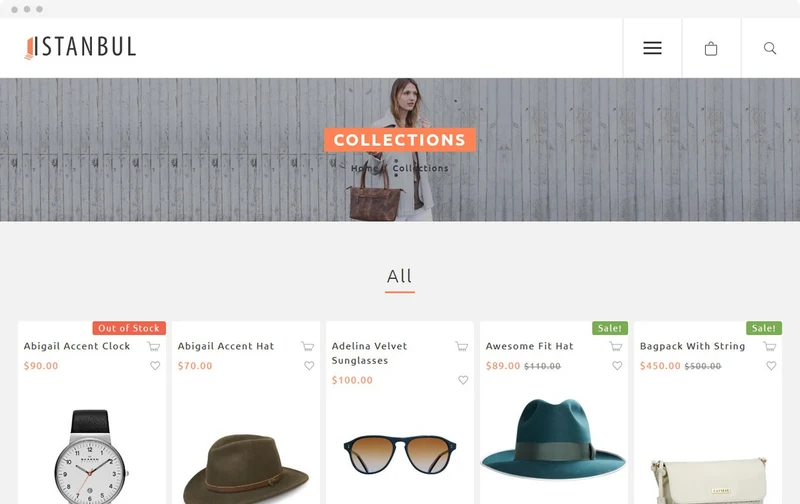Open the Abigail Accent Hat product title

(226, 346)
